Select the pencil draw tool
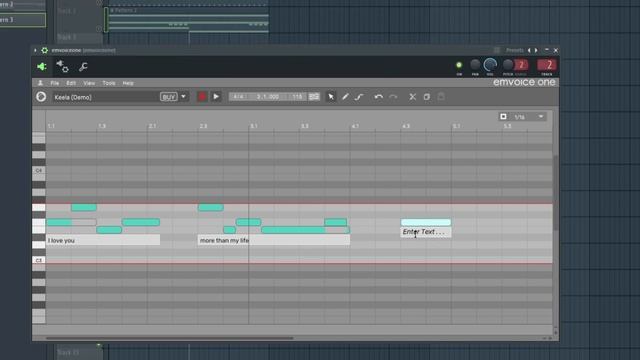640x360 pixels. tap(345, 97)
